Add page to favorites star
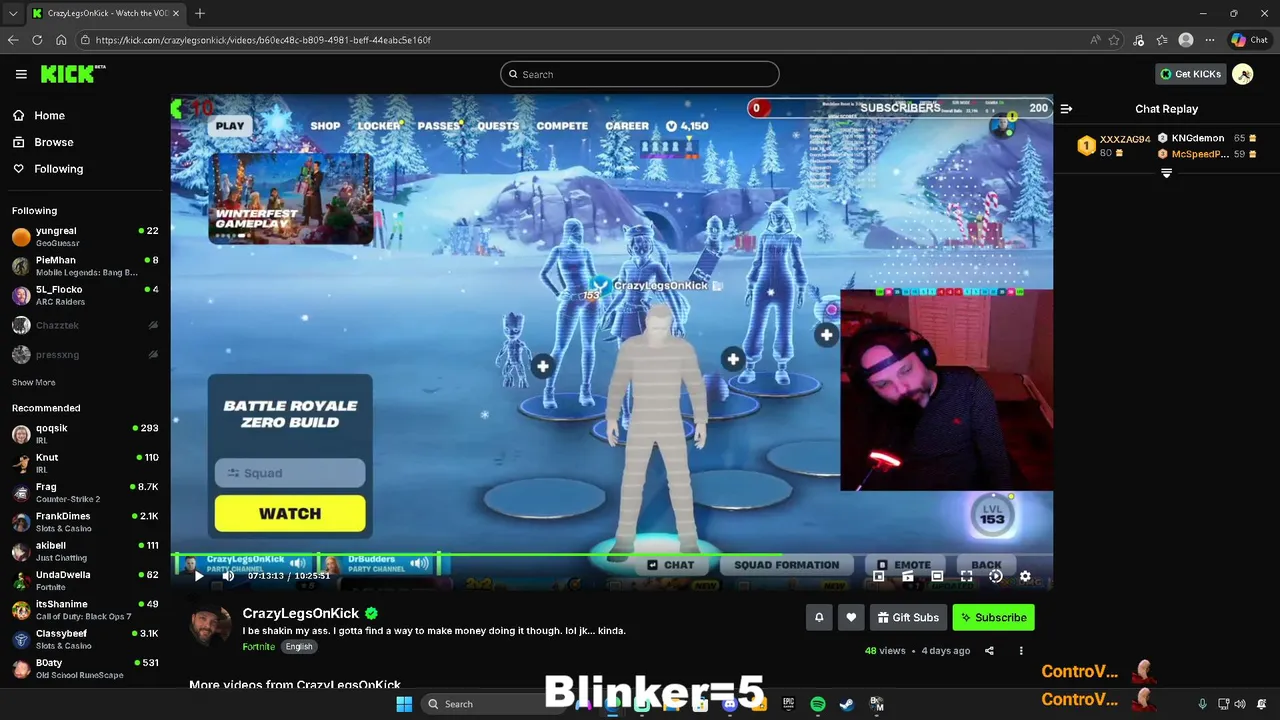The image size is (1280, 720). click(x=1114, y=40)
